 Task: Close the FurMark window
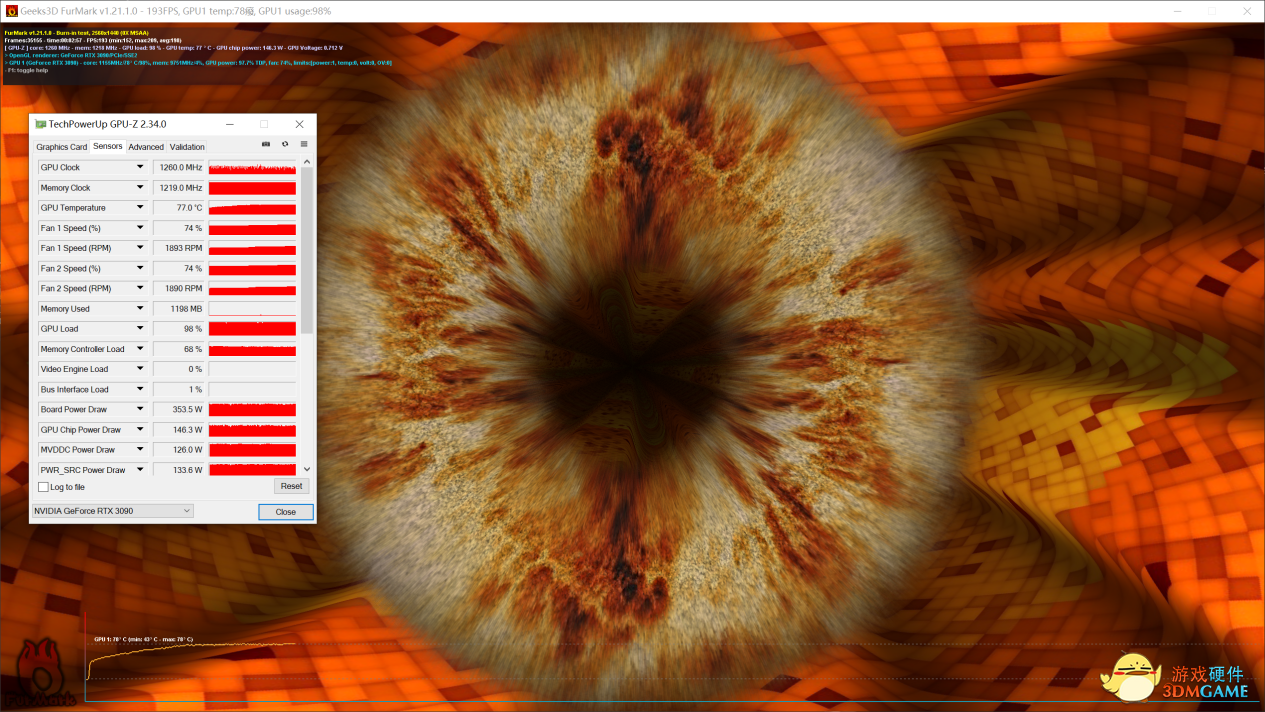point(1247,11)
